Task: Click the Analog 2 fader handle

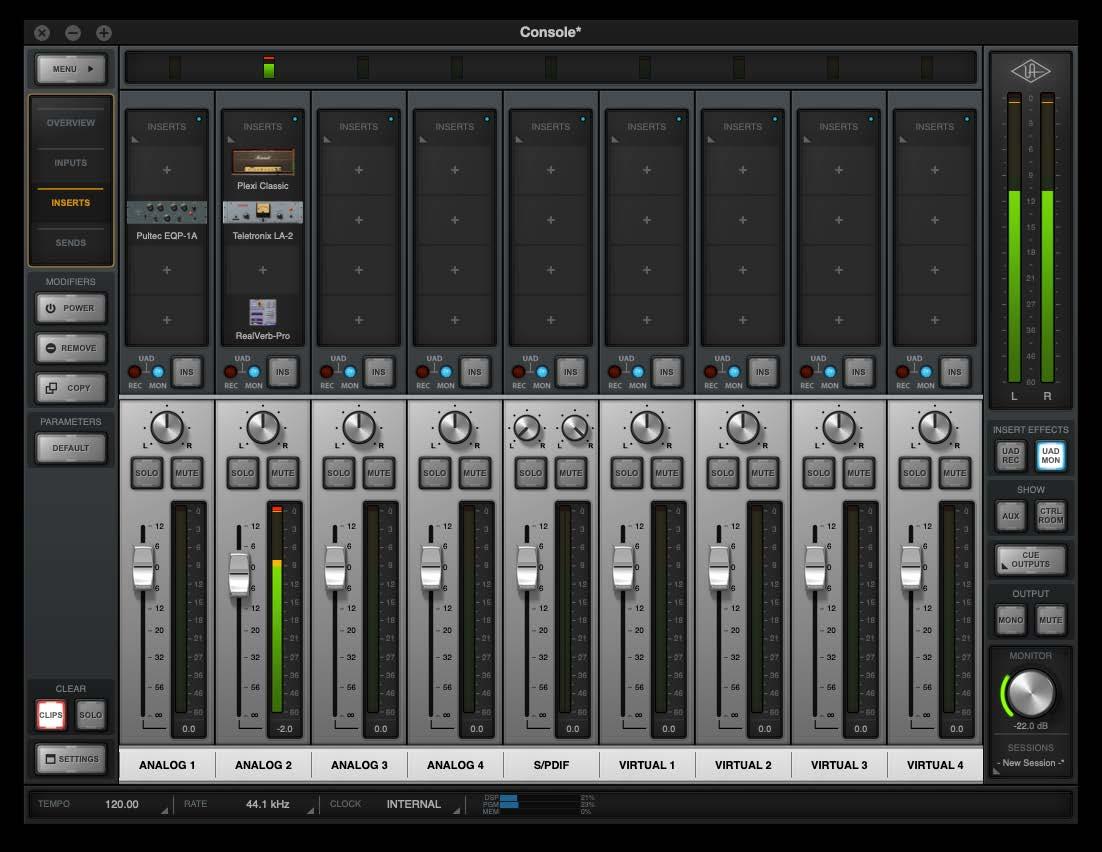Action: click(239, 574)
